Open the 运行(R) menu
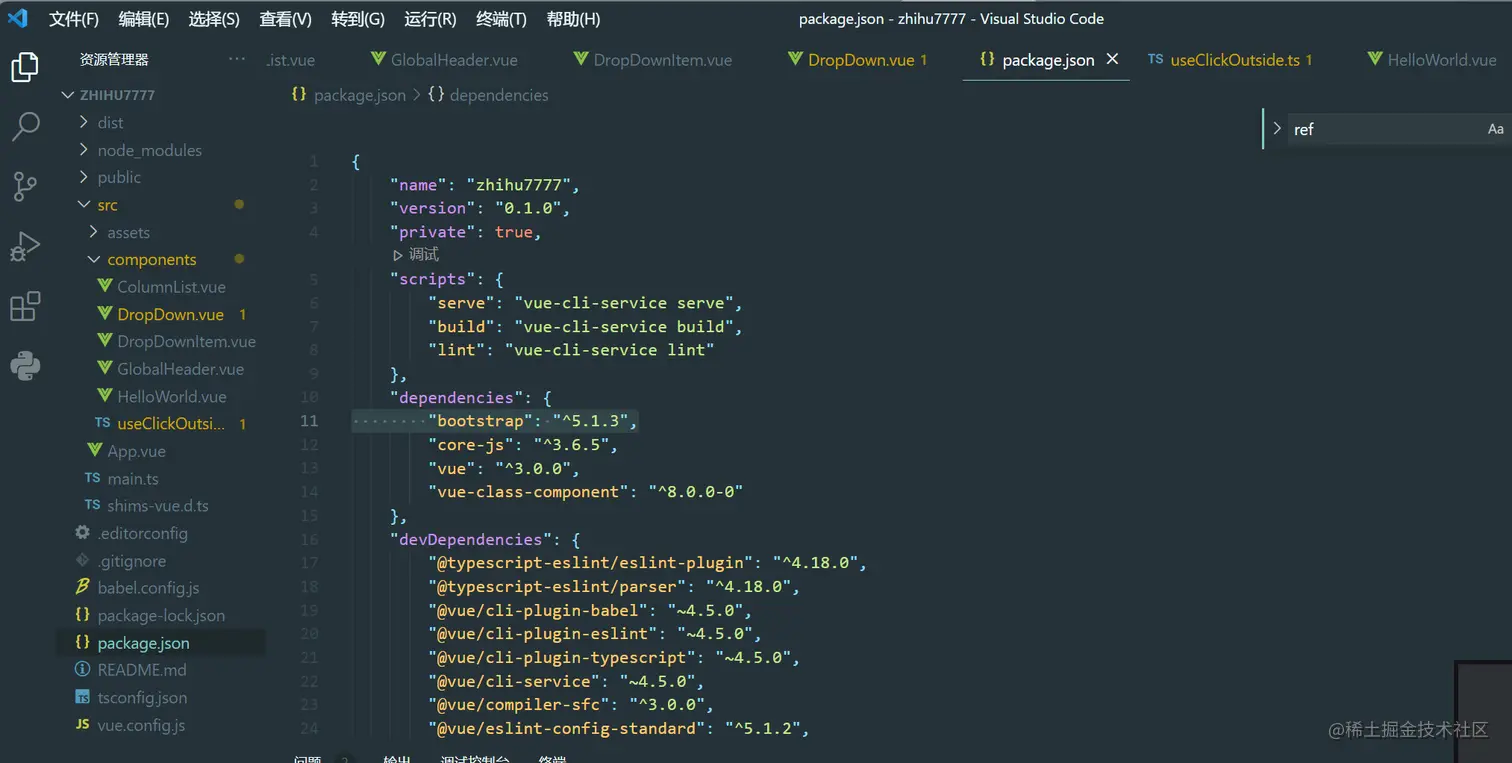The width and height of the screenshot is (1512, 763). pyautogui.click(x=430, y=19)
